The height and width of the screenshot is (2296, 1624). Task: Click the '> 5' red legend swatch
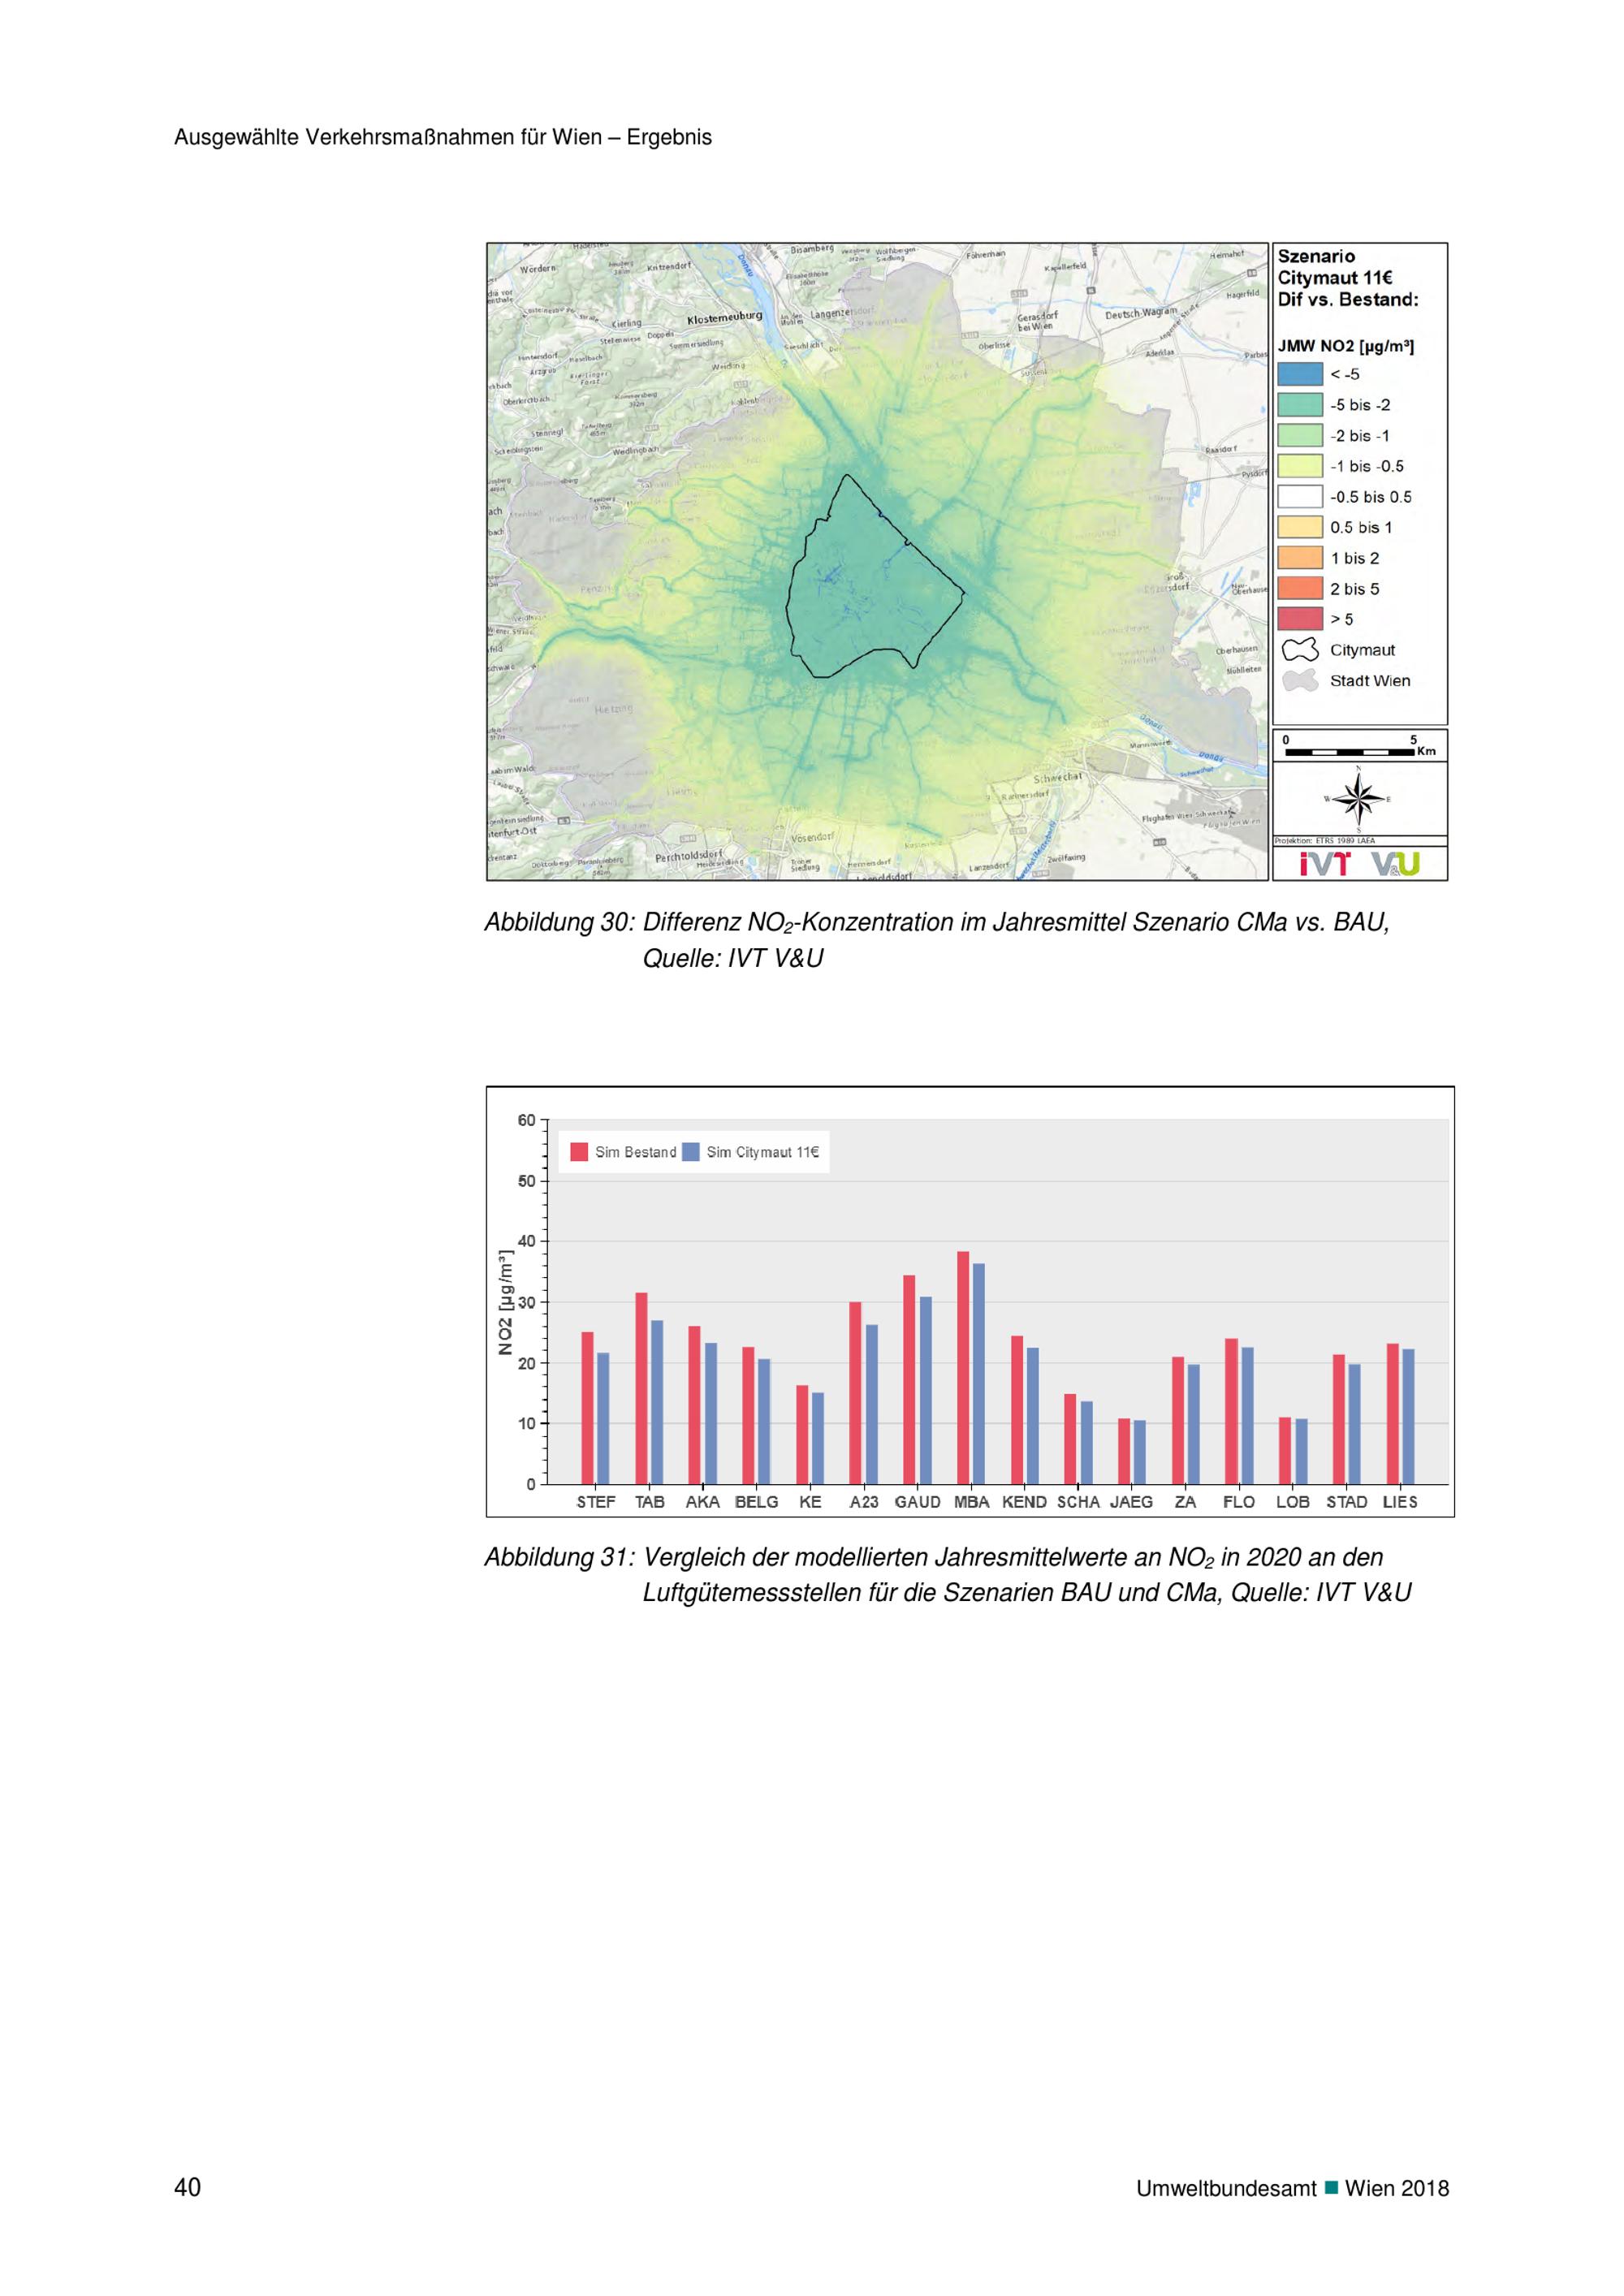click(1299, 620)
